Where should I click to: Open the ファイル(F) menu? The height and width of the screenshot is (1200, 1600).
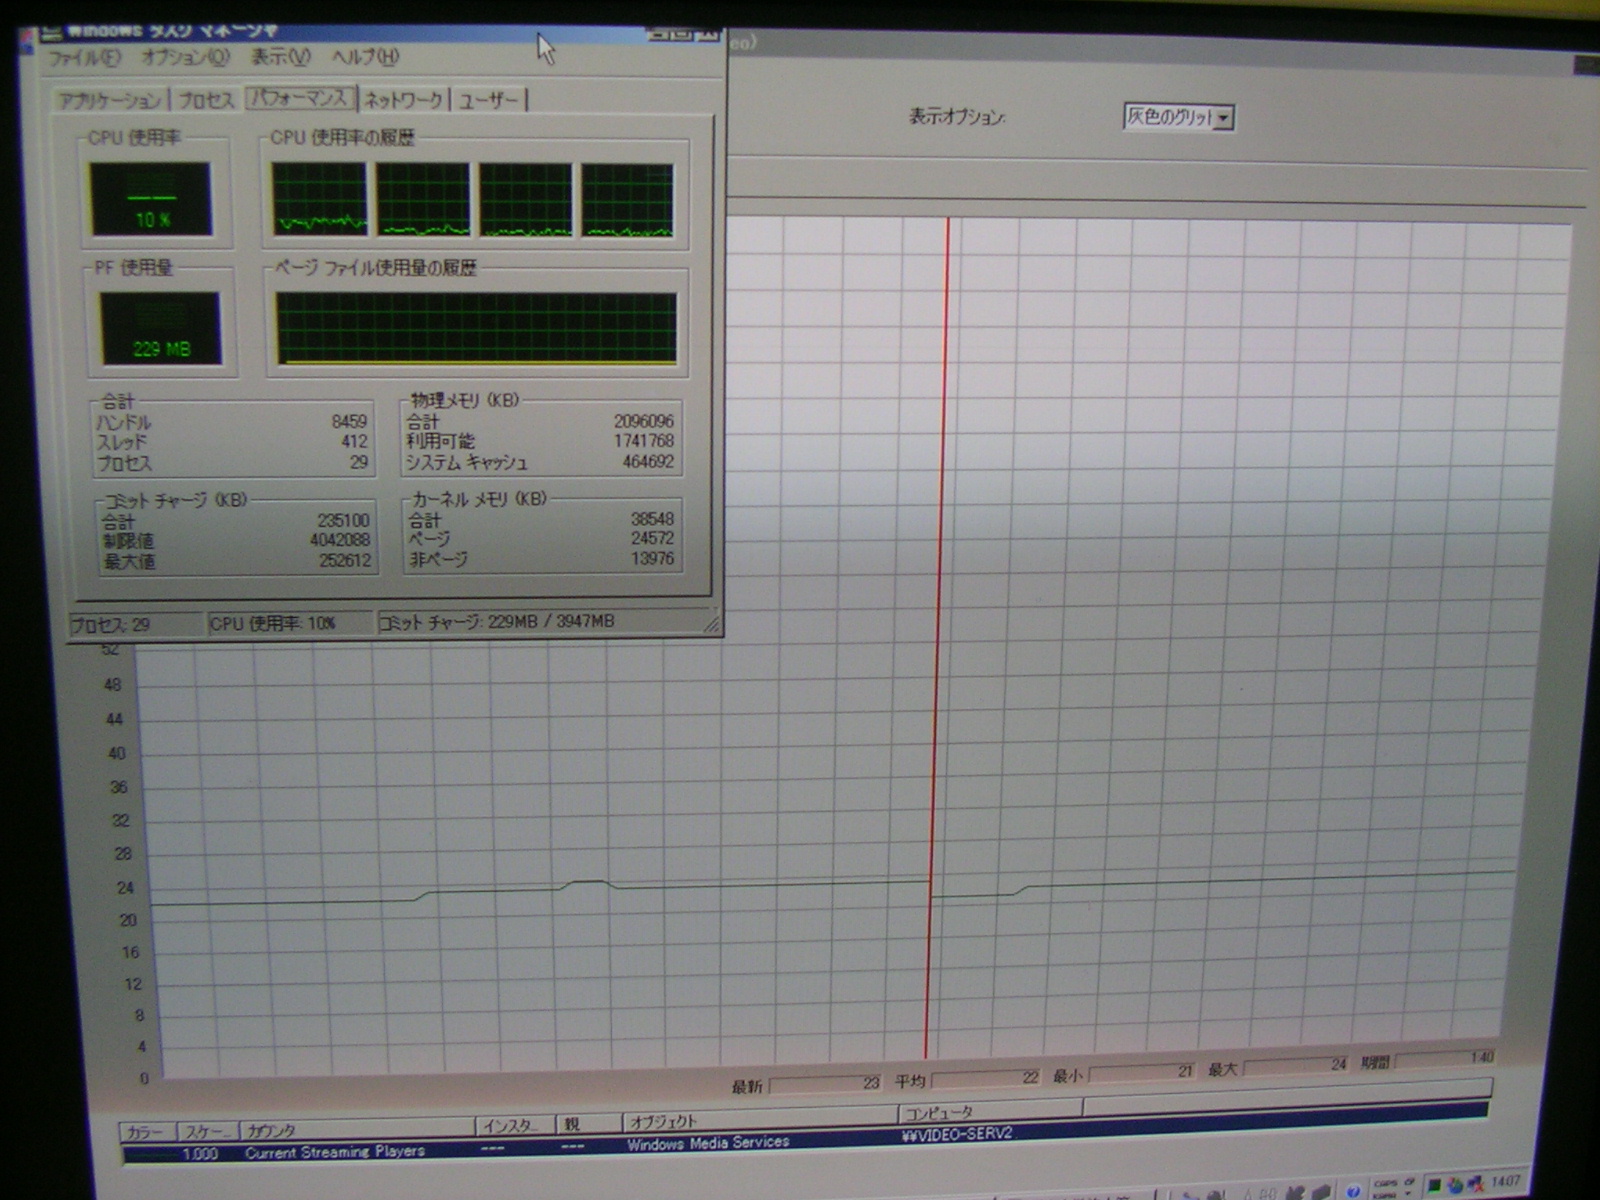tap(84, 58)
